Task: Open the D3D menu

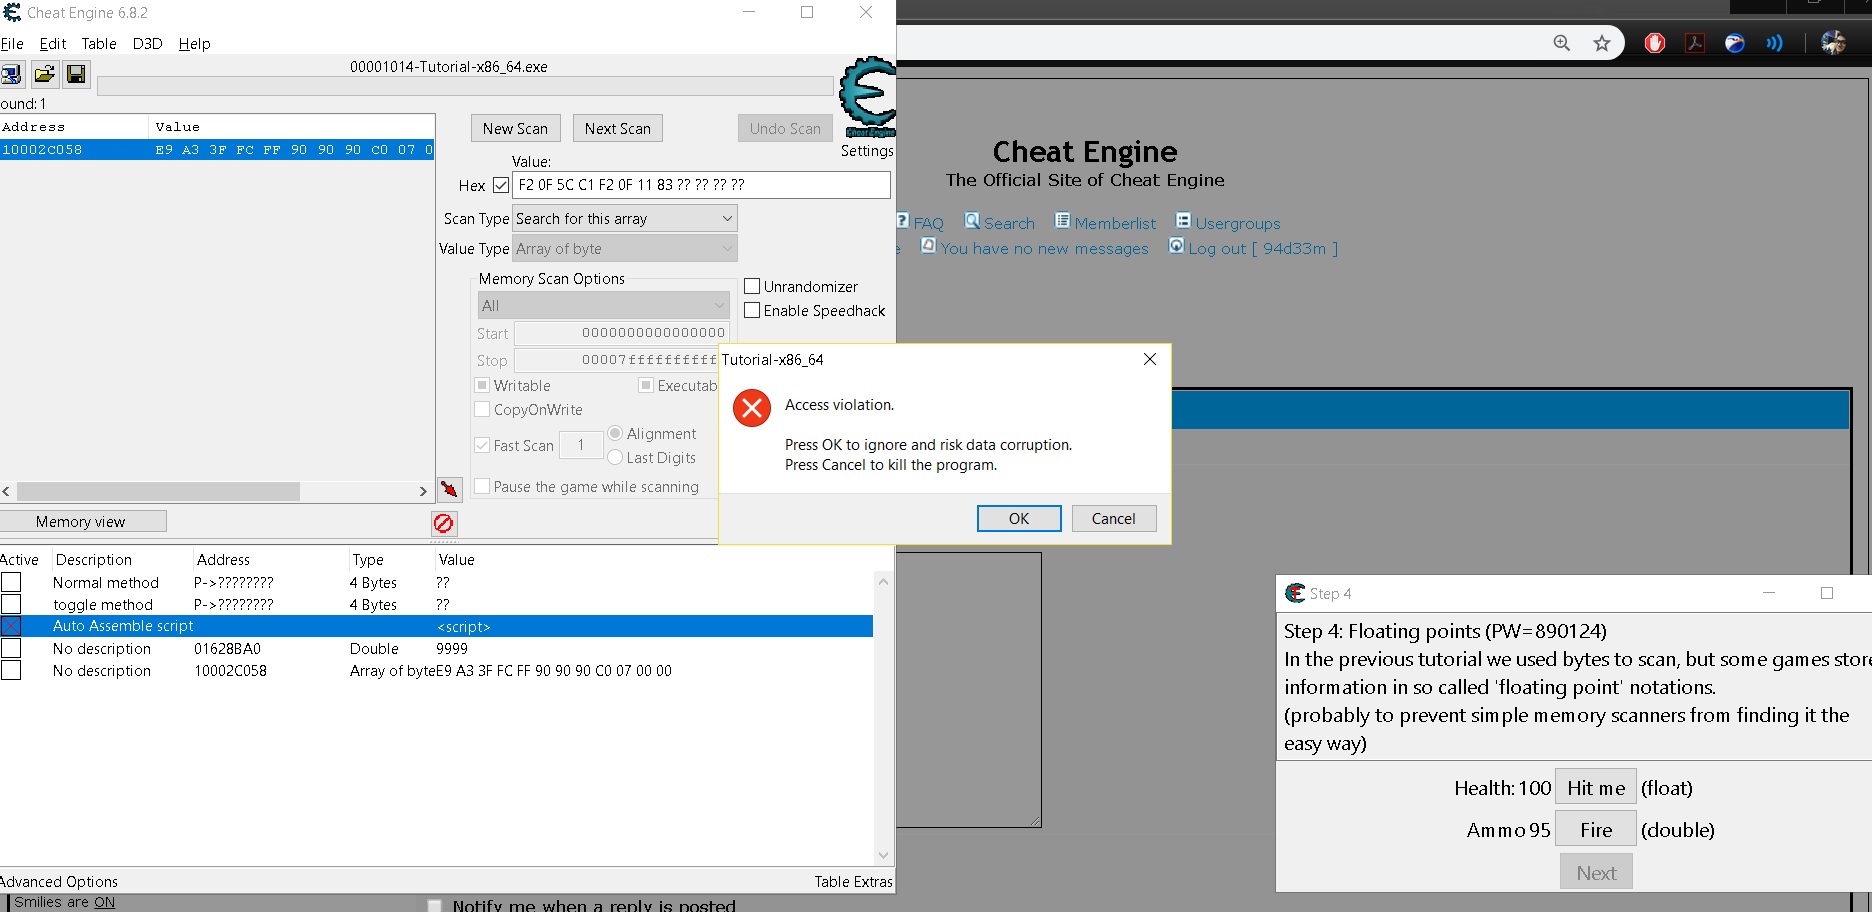Action: click(x=147, y=44)
